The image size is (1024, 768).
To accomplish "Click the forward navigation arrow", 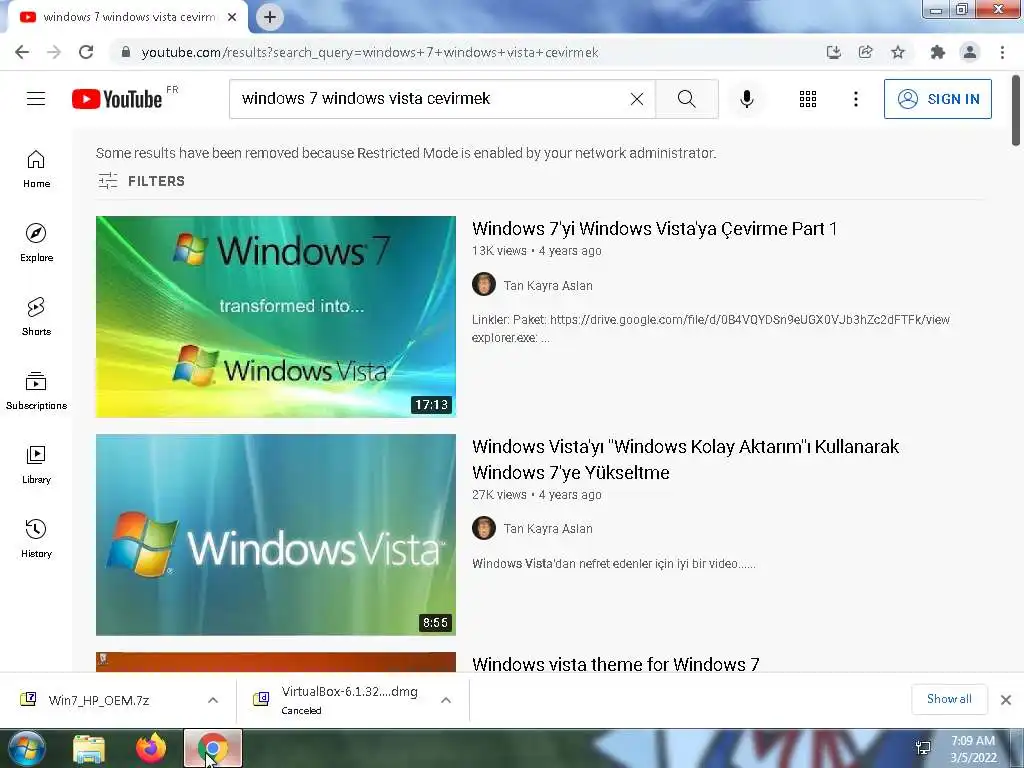I will click(x=54, y=52).
